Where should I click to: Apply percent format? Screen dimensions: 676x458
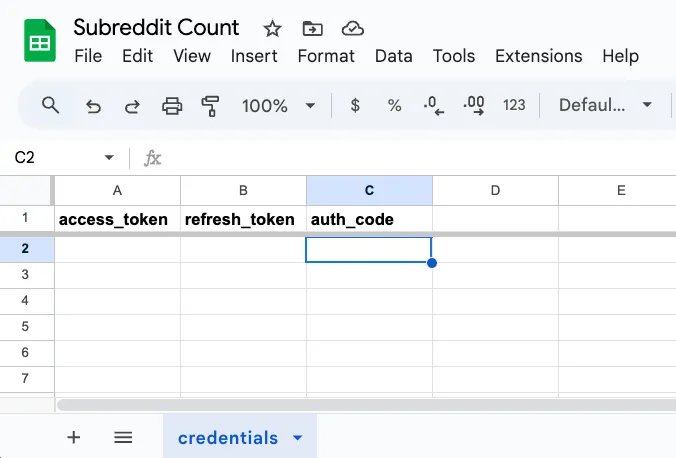coord(394,105)
